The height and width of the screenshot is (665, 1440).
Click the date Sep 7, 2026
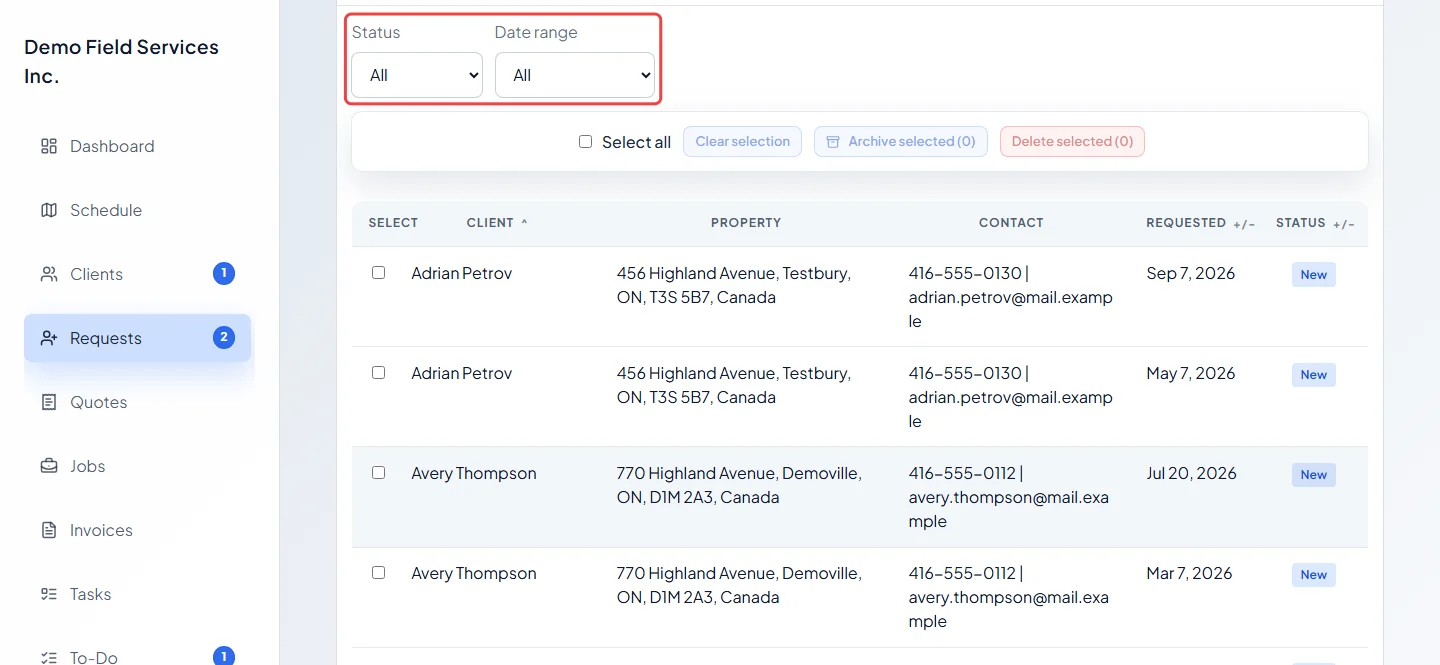(1190, 273)
